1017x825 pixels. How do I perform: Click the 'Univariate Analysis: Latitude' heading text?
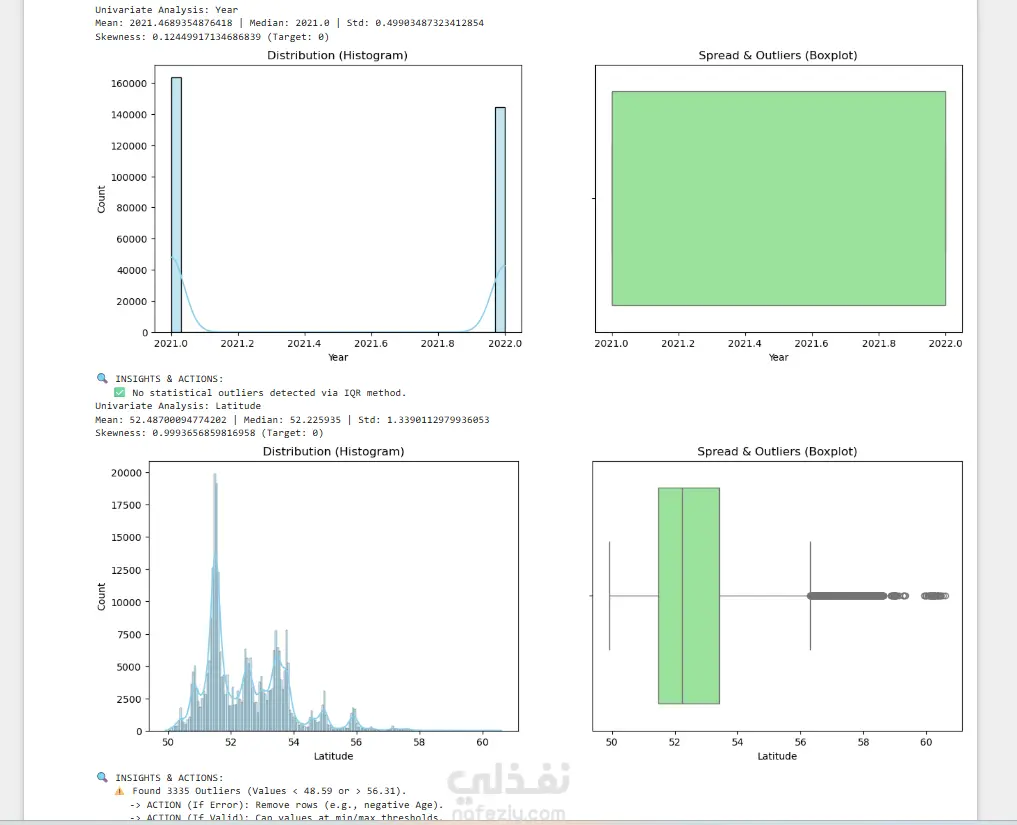coord(178,406)
